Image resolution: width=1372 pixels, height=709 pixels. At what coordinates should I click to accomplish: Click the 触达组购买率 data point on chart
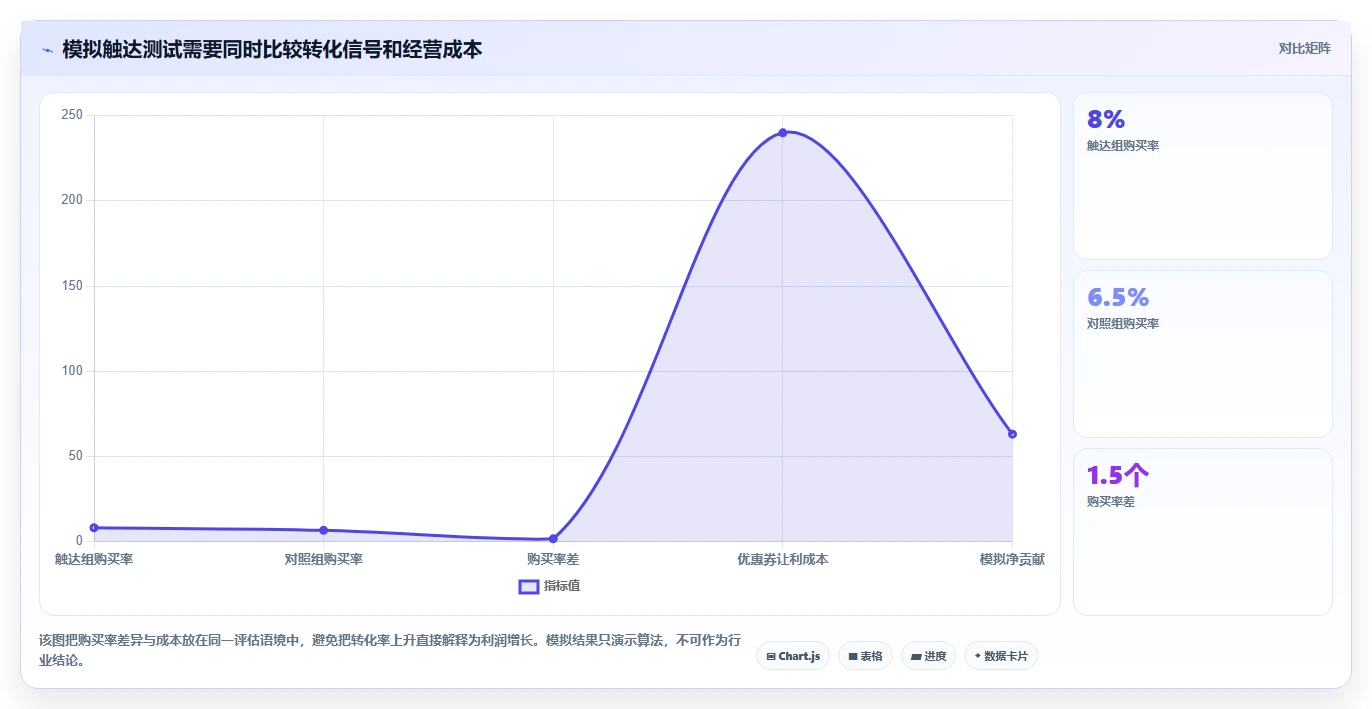click(x=94, y=528)
